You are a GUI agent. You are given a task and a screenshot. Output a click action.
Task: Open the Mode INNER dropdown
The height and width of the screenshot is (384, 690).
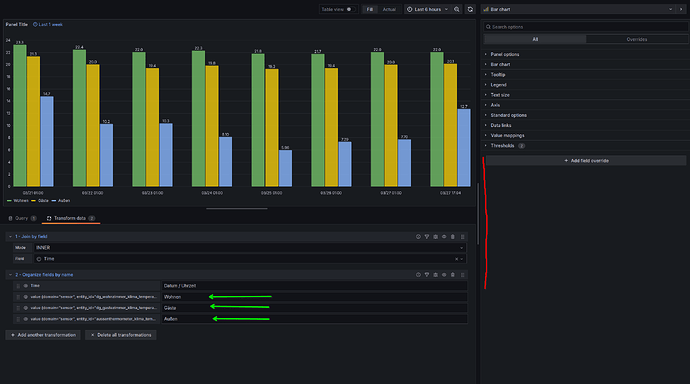pos(250,248)
